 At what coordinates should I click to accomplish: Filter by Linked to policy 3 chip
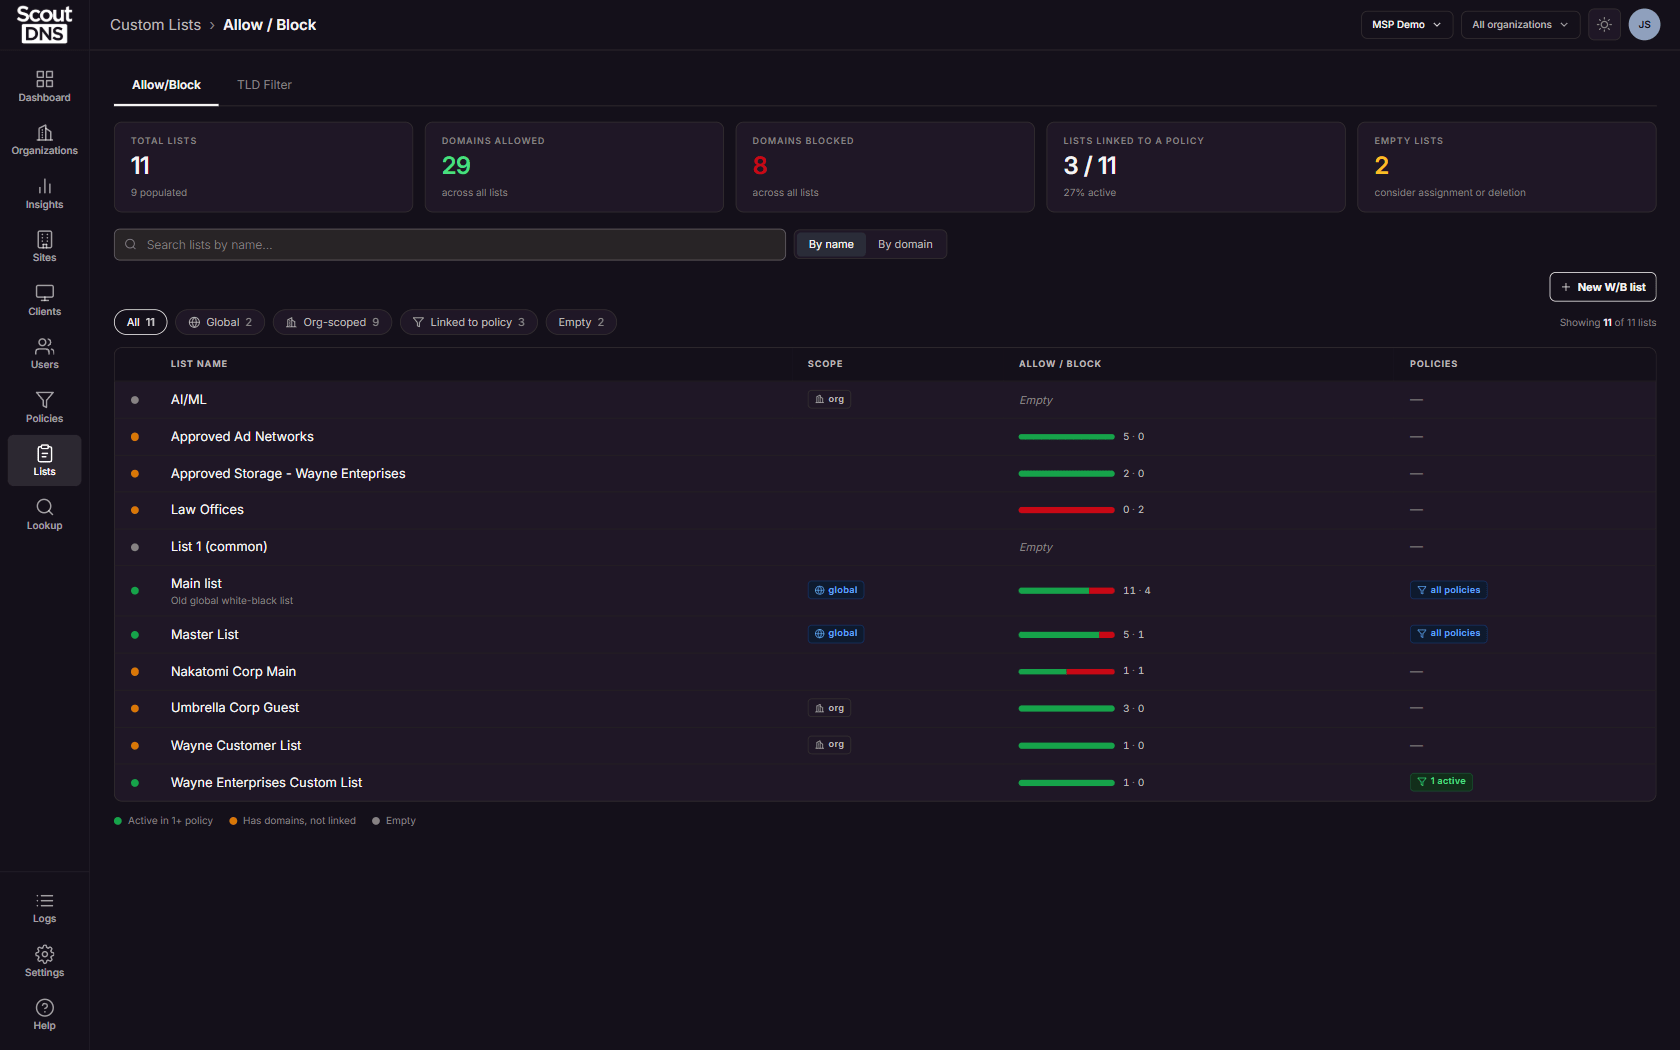tap(469, 322)
